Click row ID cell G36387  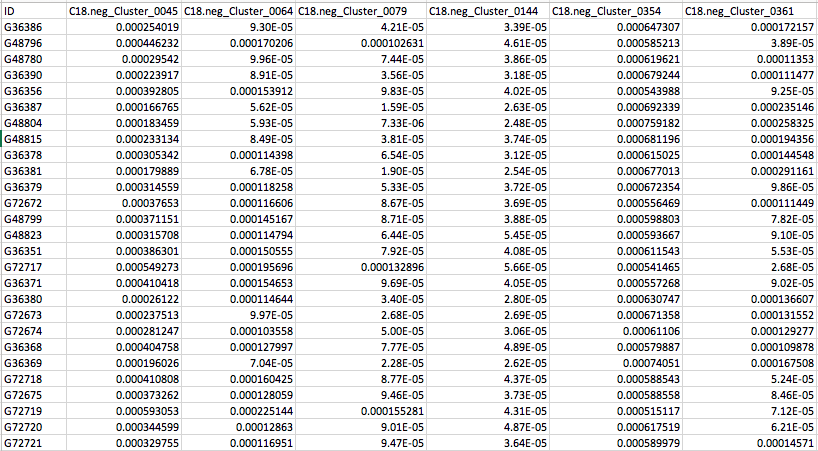[34, 107]
